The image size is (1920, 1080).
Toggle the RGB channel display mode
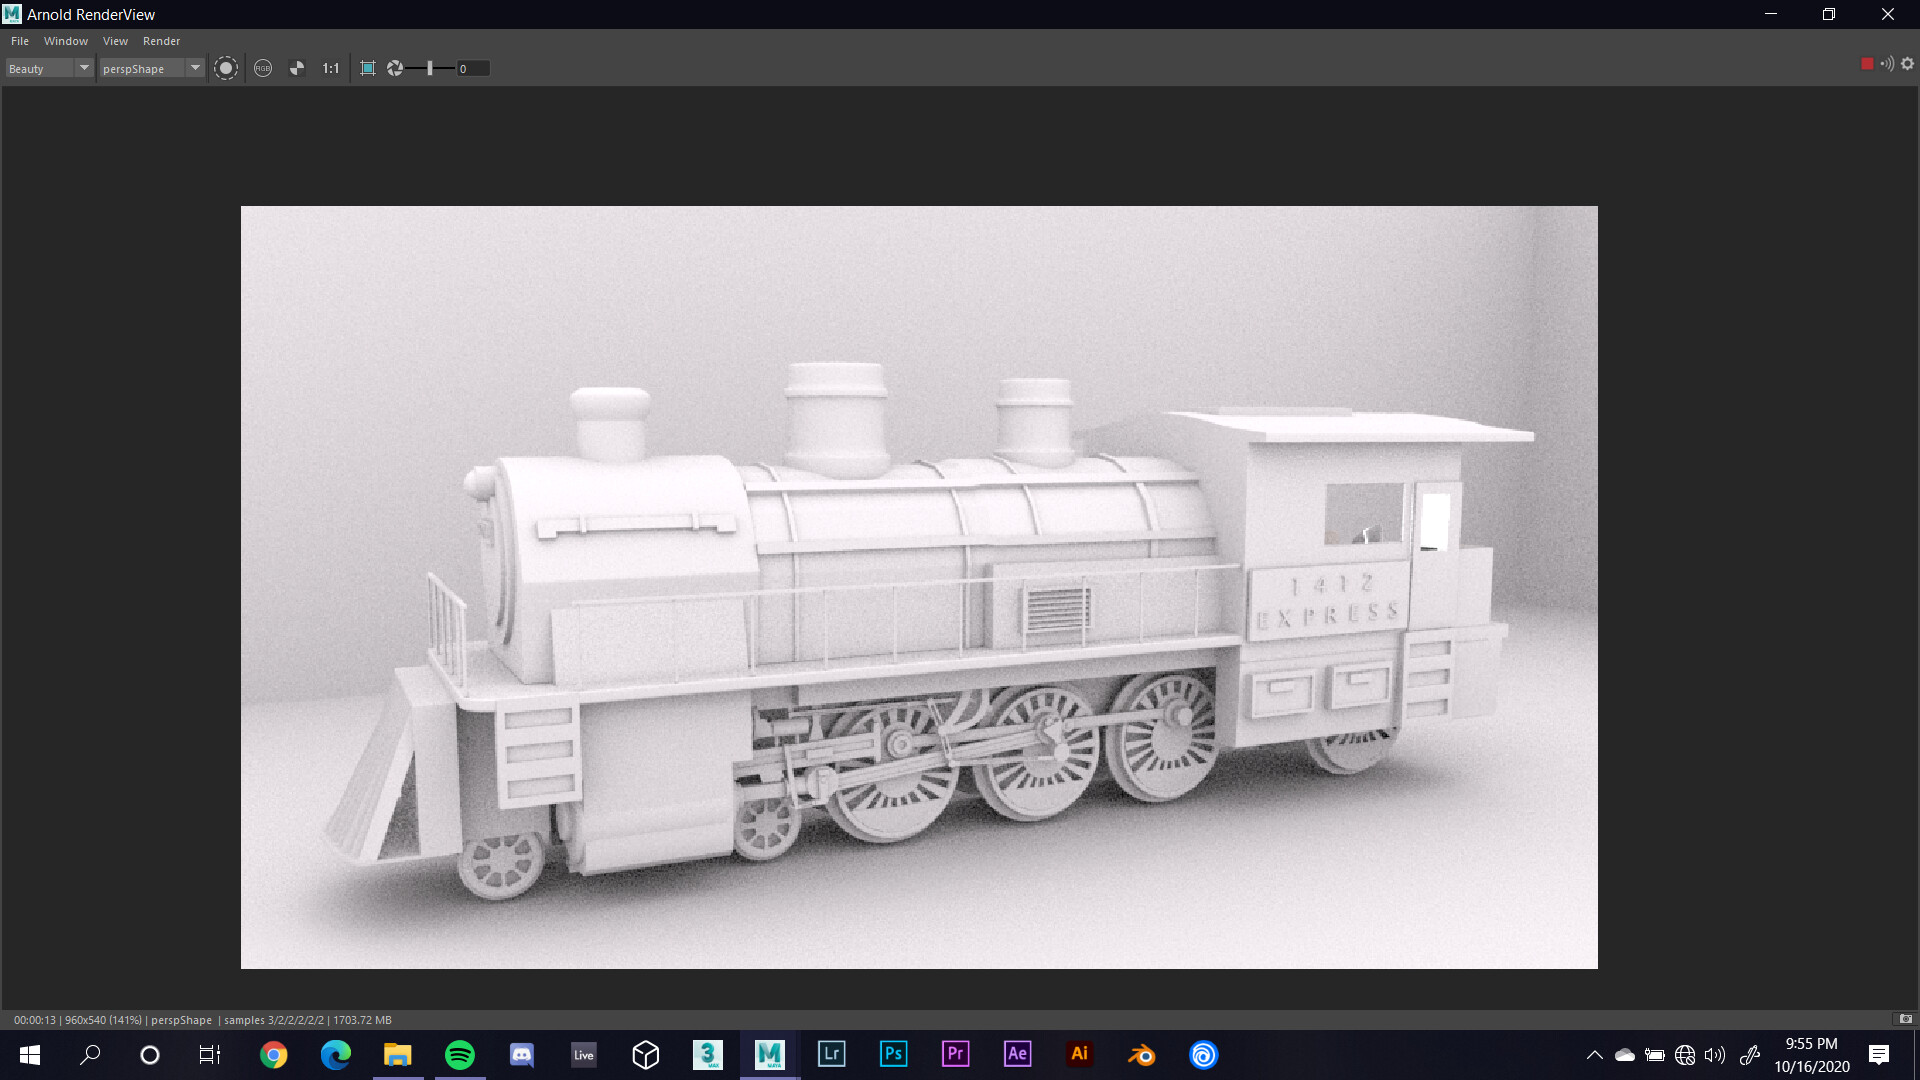[263, 68]
